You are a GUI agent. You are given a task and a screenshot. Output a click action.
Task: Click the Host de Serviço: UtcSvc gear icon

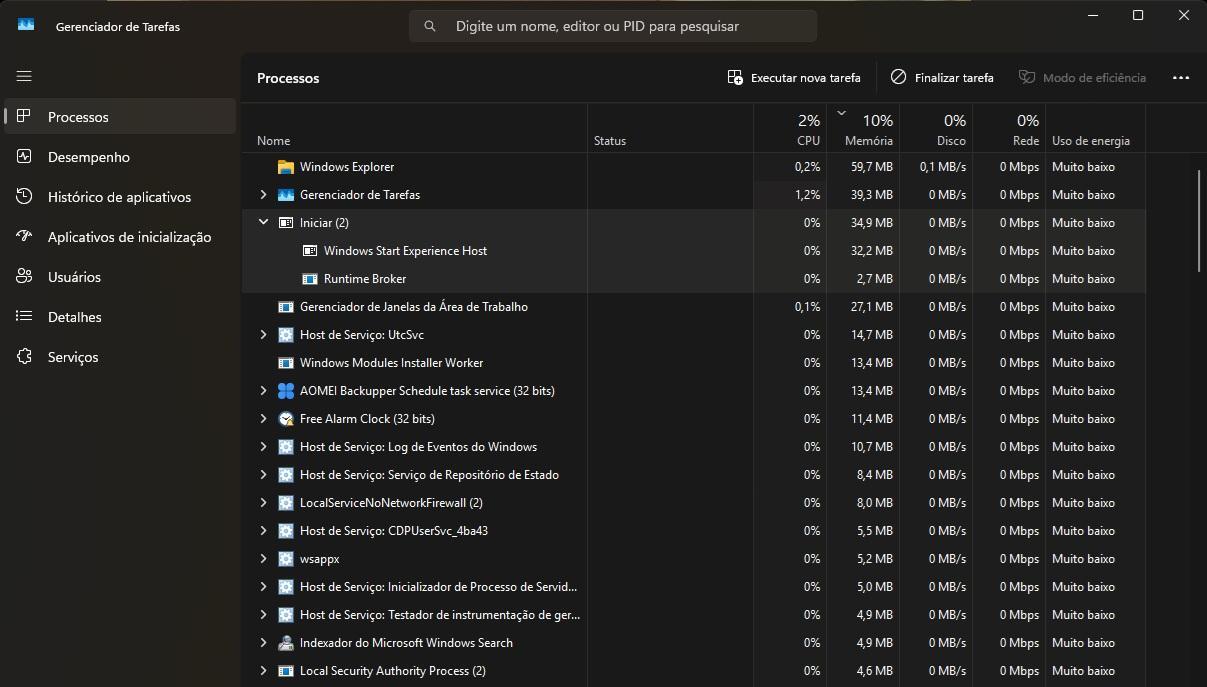286,335
